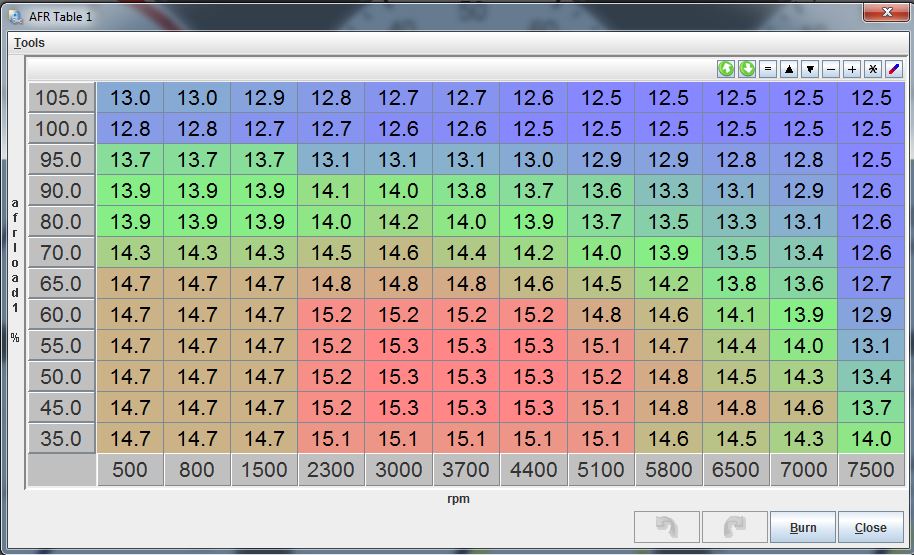
Task: Select the cell at 500 rpm, 105.0 load
Action: pyautogui.click(x=130, y=98)
